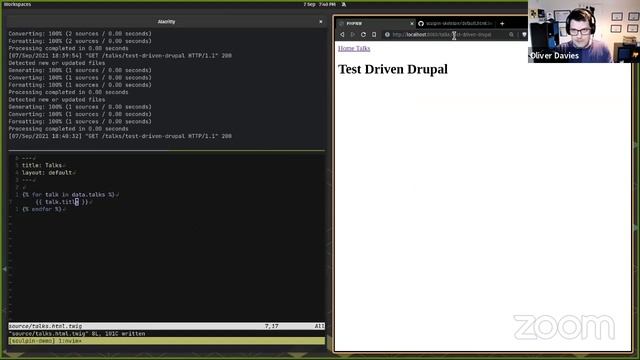Click the site info icon in address bar
Image resolution: width=640 pixels, height=360 pixels.
[x=387, y=35]
